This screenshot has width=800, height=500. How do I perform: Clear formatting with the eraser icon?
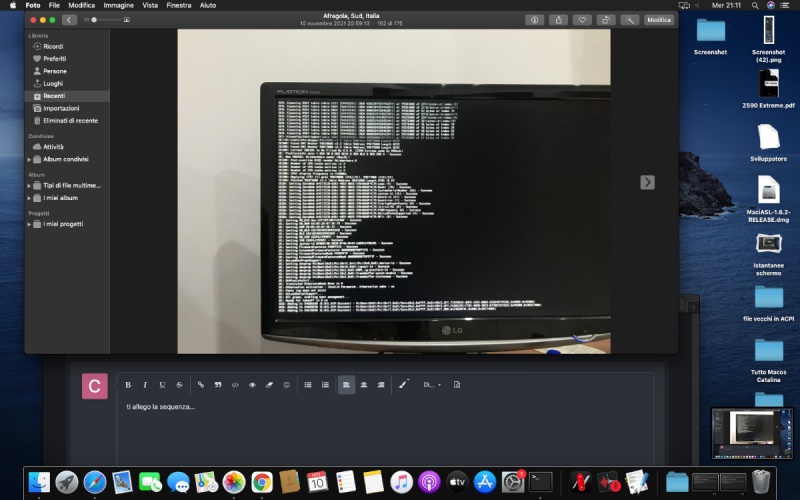click(x=269, y=385)
